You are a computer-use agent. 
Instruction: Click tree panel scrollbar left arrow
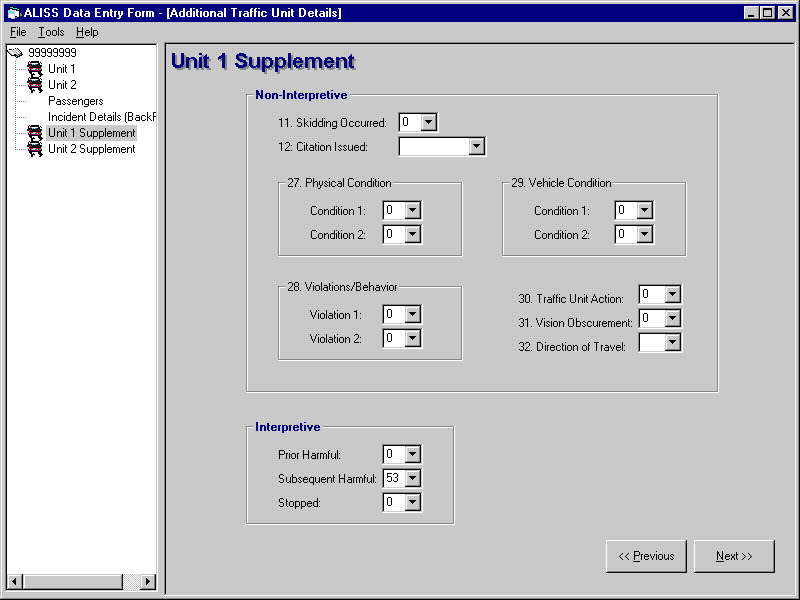[15, 581]
